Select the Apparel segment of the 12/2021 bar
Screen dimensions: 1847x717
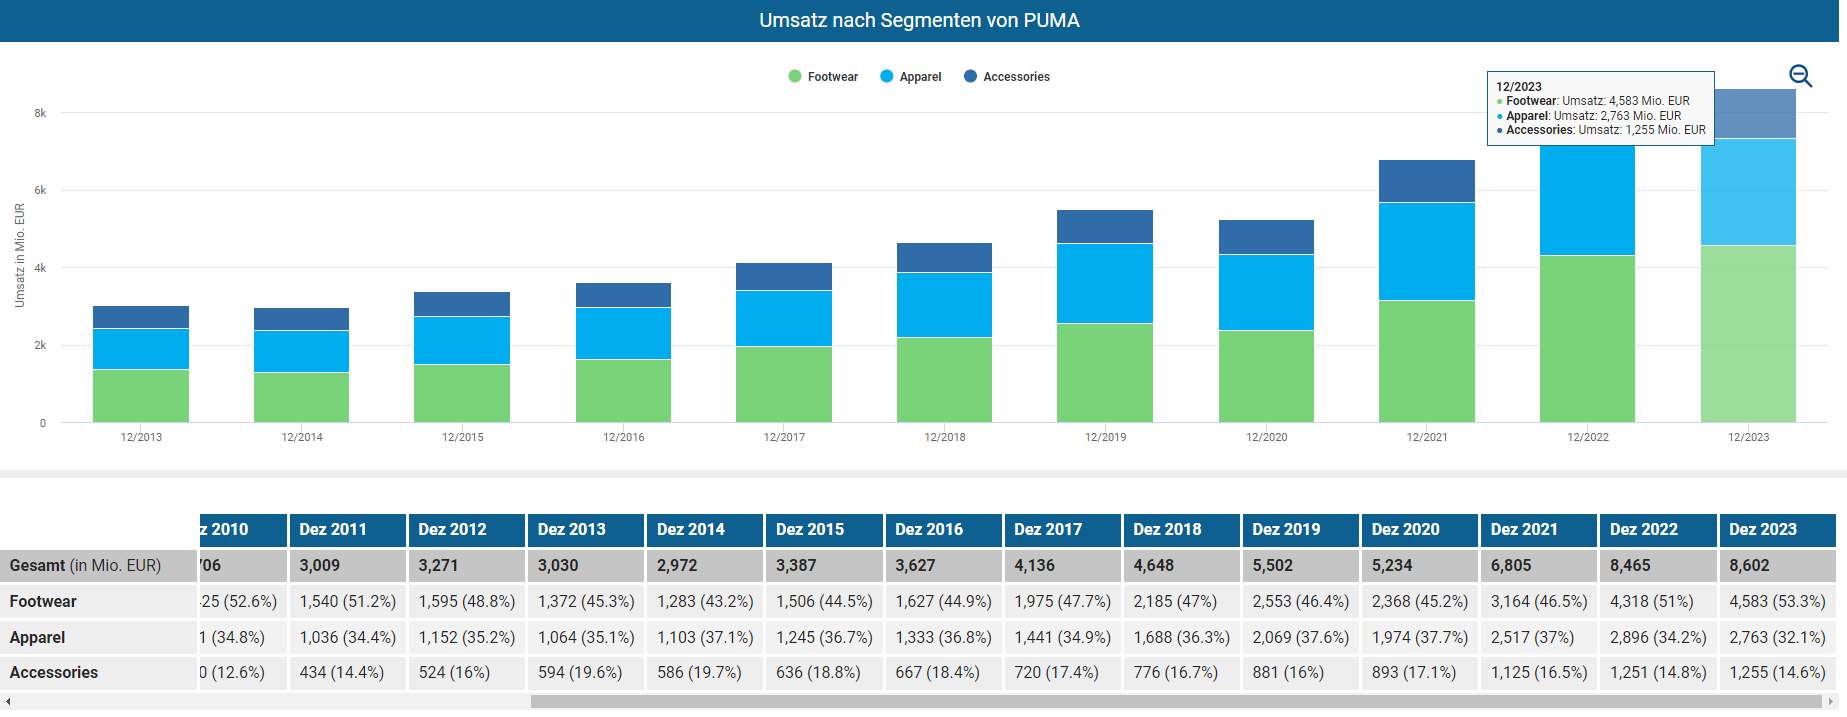tap(1427, 252)
